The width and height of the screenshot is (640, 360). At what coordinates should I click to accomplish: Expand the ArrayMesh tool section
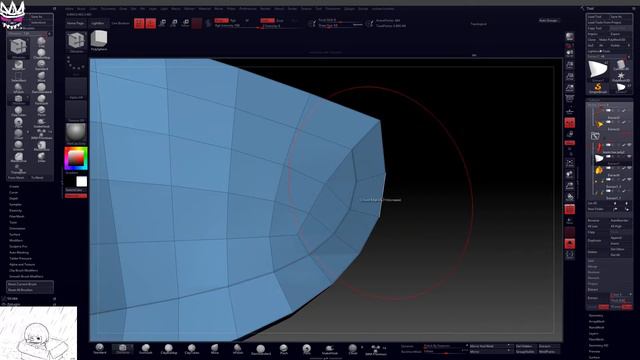click(596, 321)
